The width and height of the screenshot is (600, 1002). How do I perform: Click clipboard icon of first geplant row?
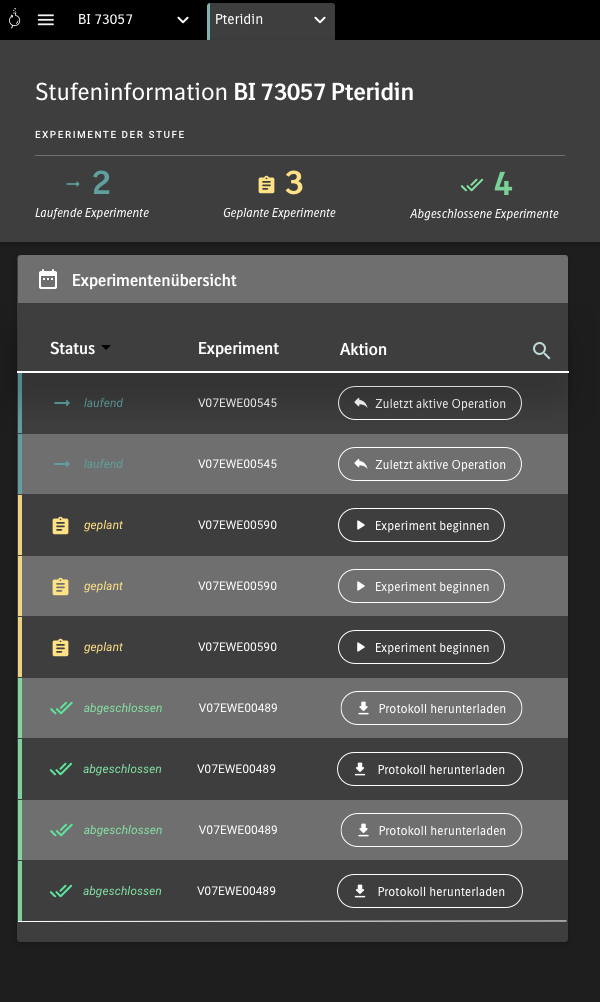[61, 525]
